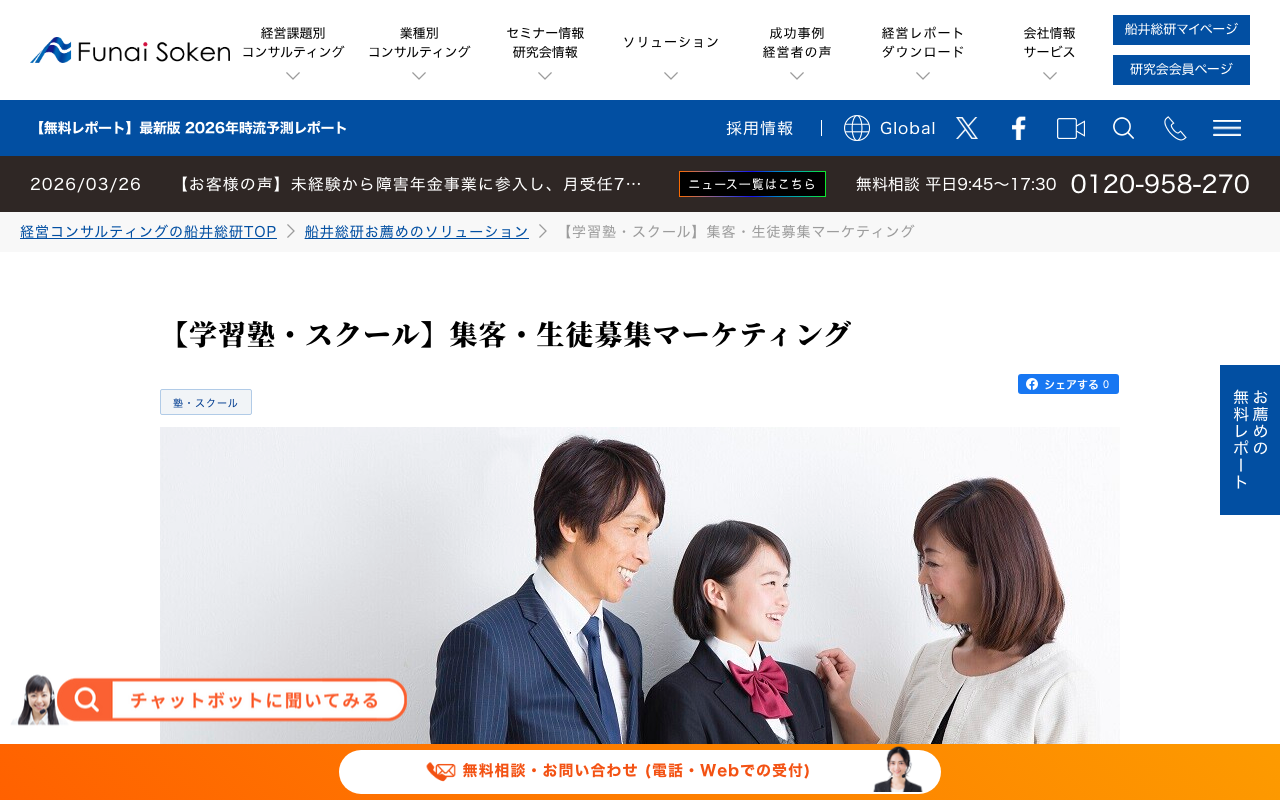Image resolution: width=1280 pixels, height=800 pixels.
Task: Open the 成功事例 経営者の声 menu
Action: click(x=797, y=51)
